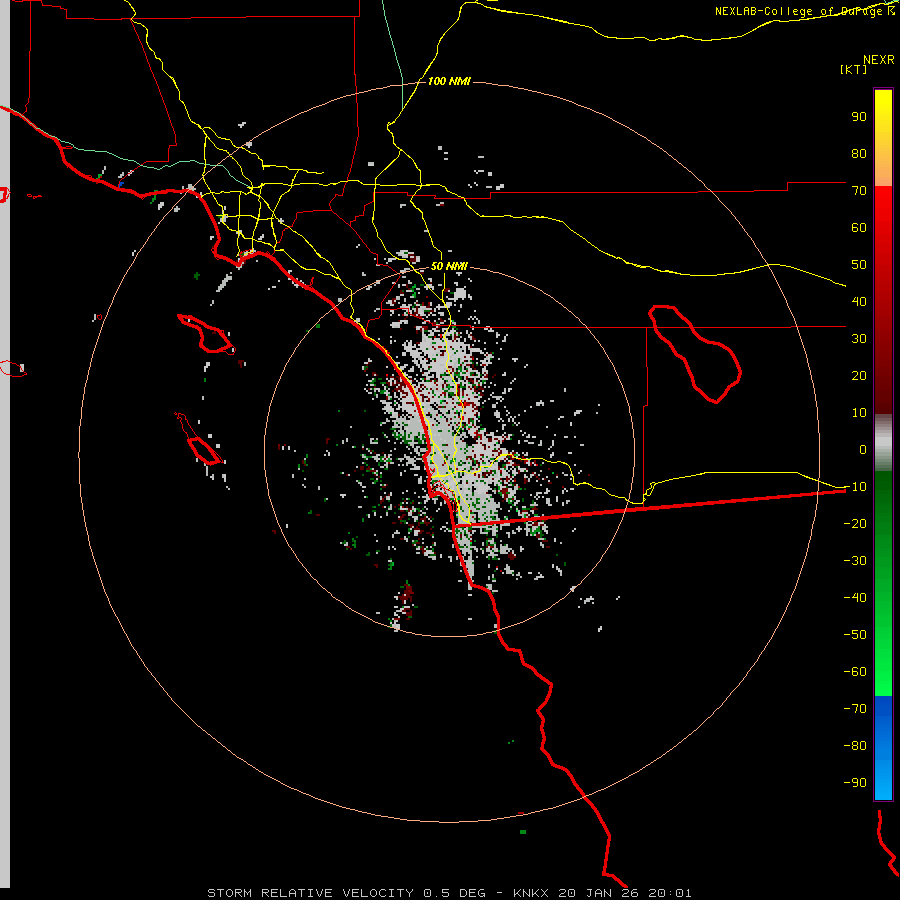Click the blue bottom segment of color bar
Screen dimensions: 900x900
(883, 748)
